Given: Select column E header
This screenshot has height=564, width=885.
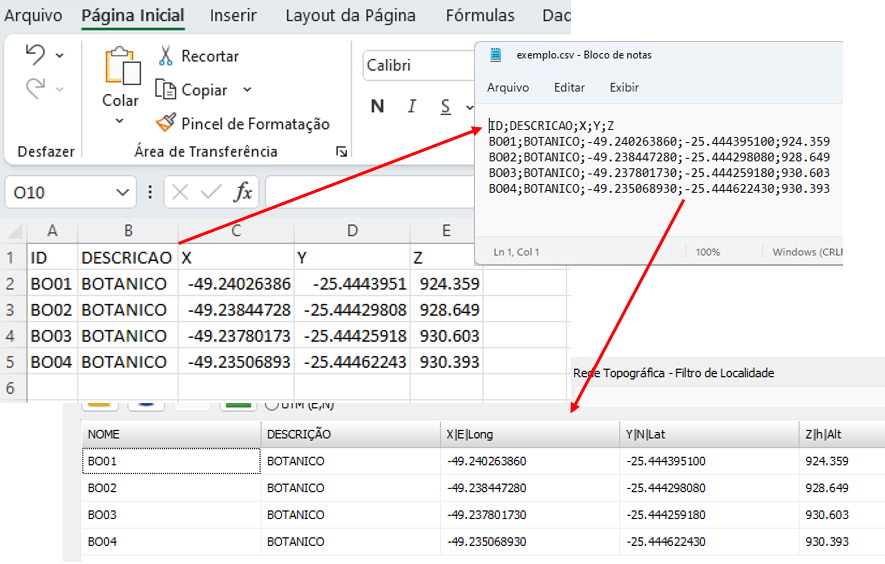Looking at the screenshot, I should coord(446,231).
